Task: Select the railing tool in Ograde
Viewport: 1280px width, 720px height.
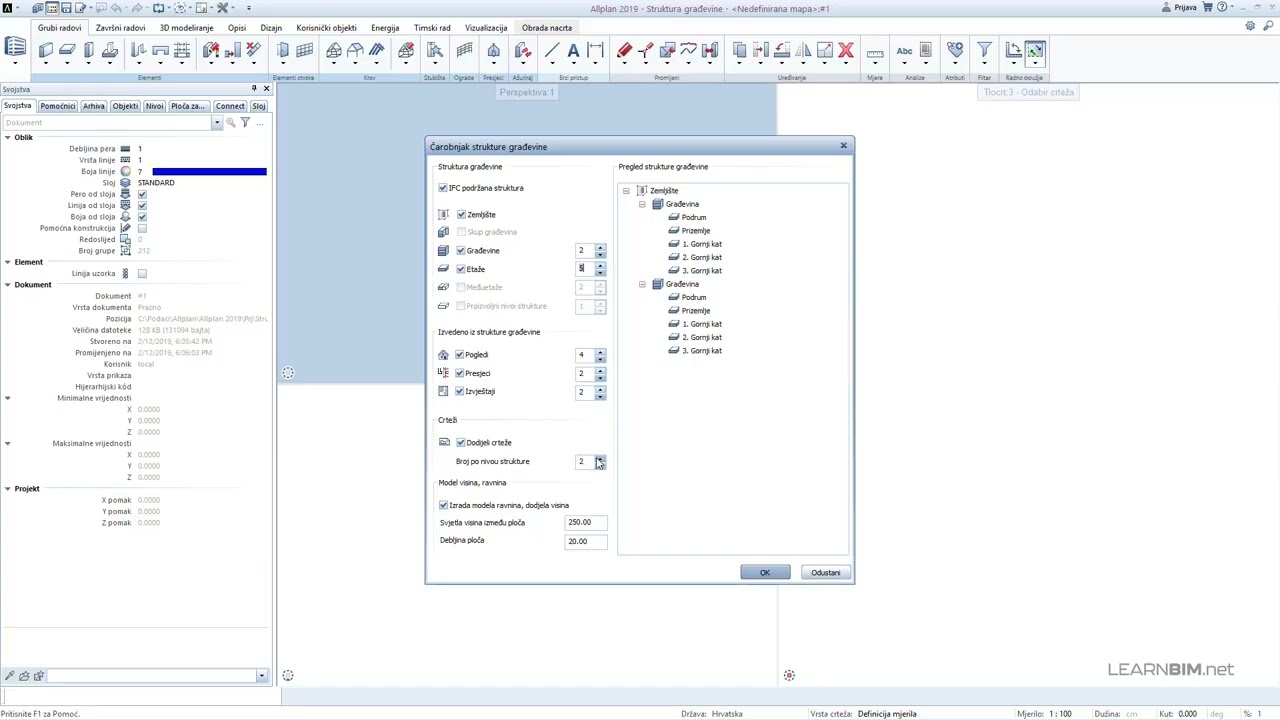Action: [x=464, y=50]
